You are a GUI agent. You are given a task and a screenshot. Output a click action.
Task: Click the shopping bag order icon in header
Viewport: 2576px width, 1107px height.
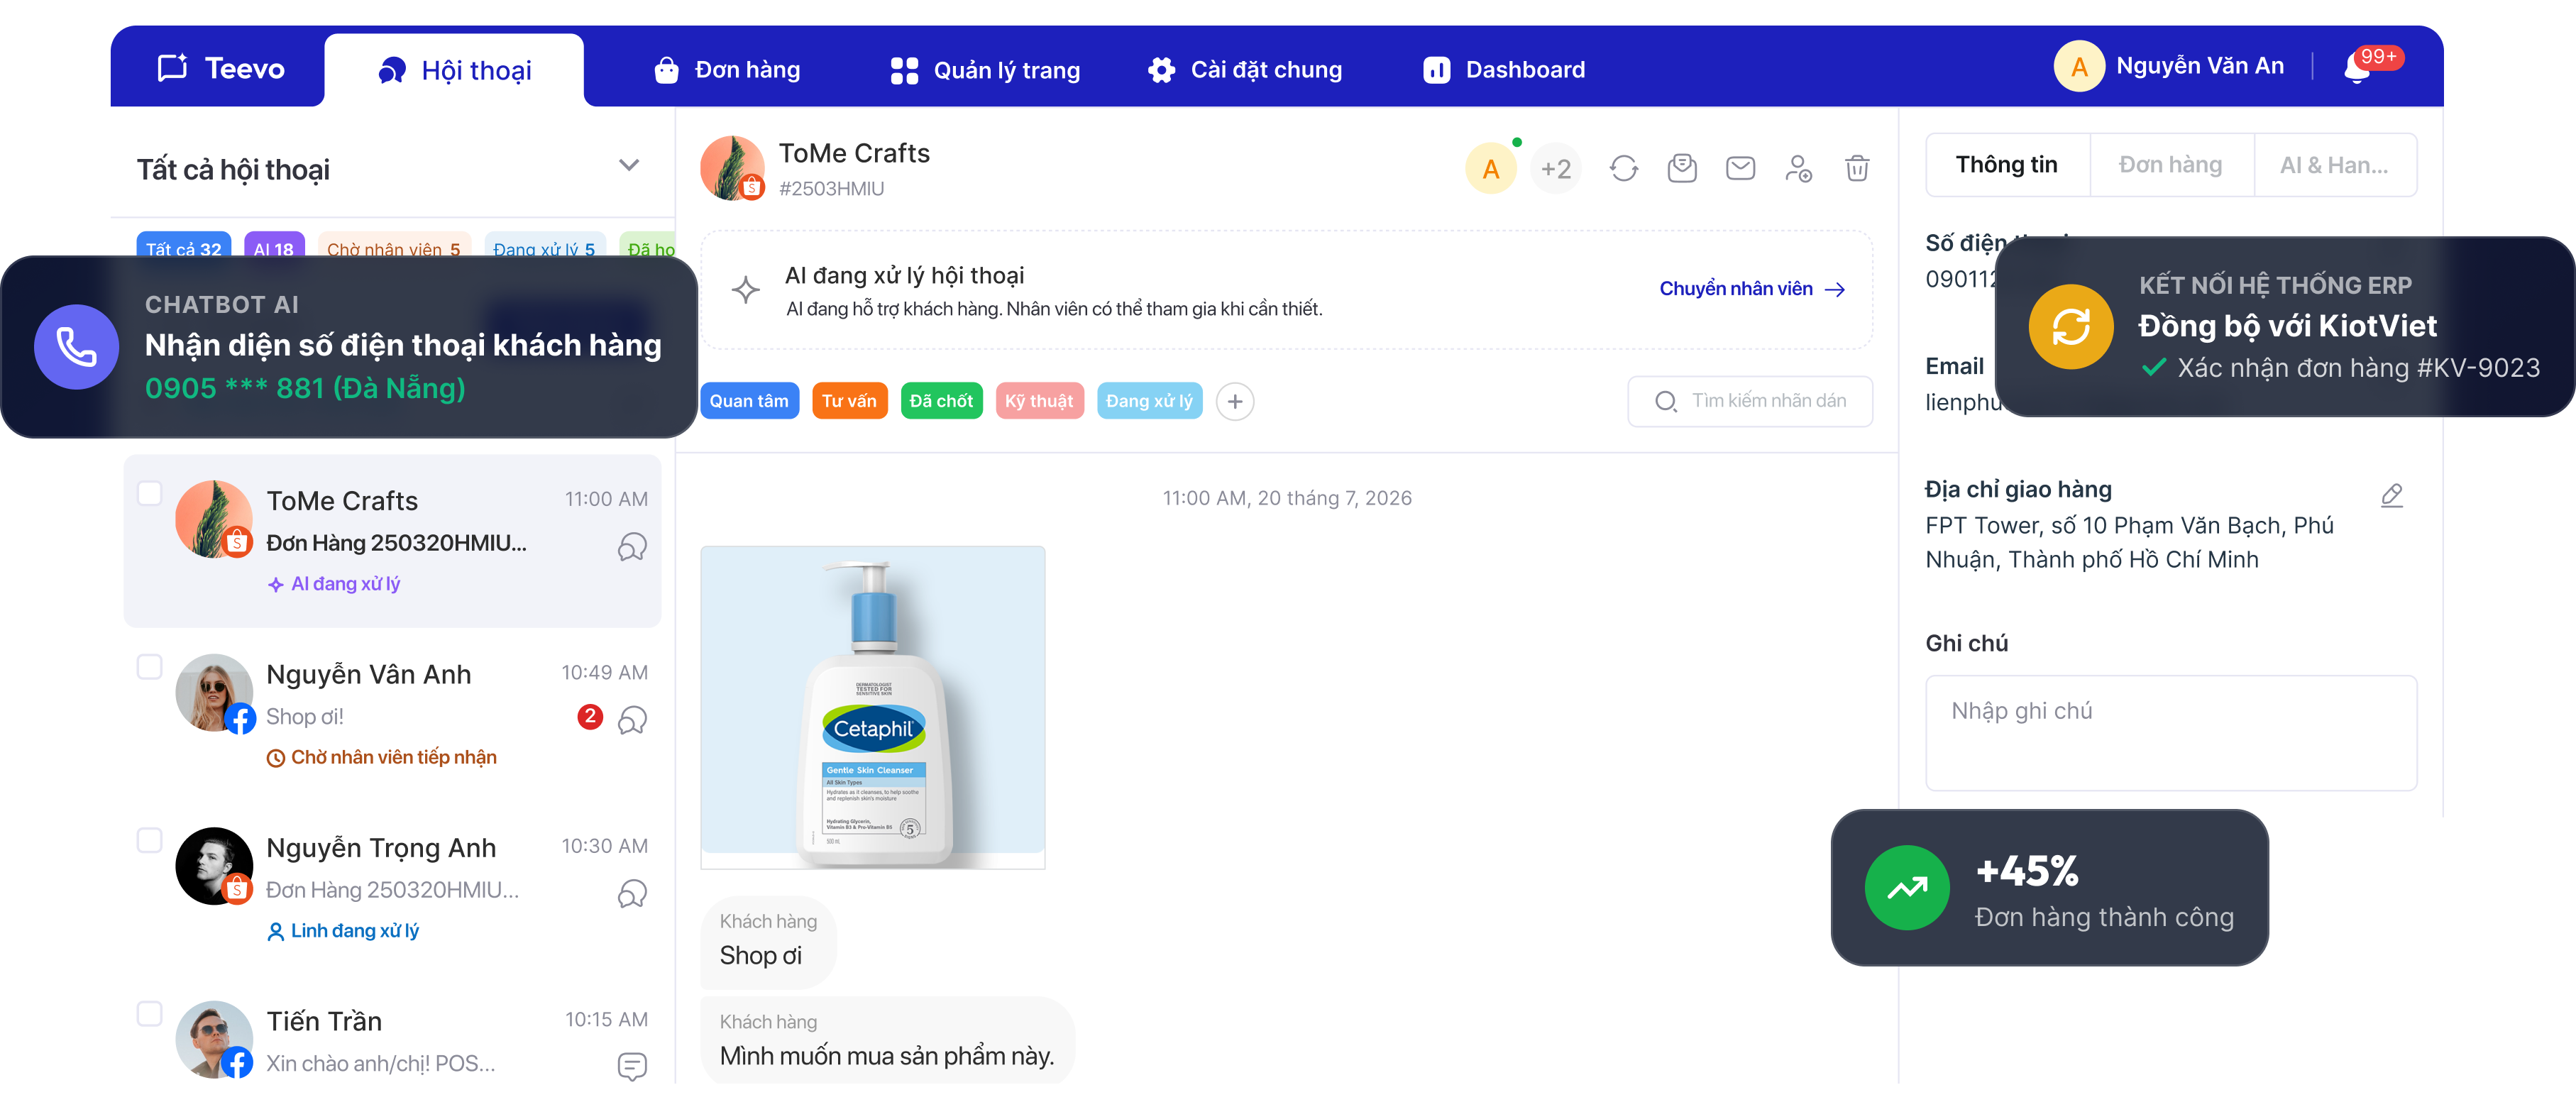[1682, 168]
